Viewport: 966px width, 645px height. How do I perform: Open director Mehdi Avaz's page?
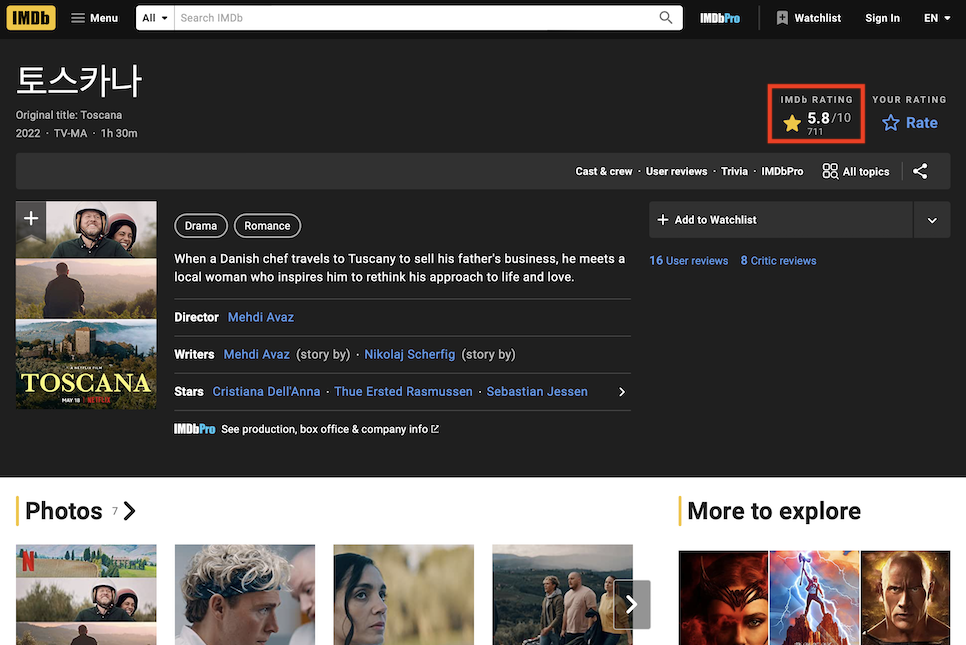coord(261,317)
